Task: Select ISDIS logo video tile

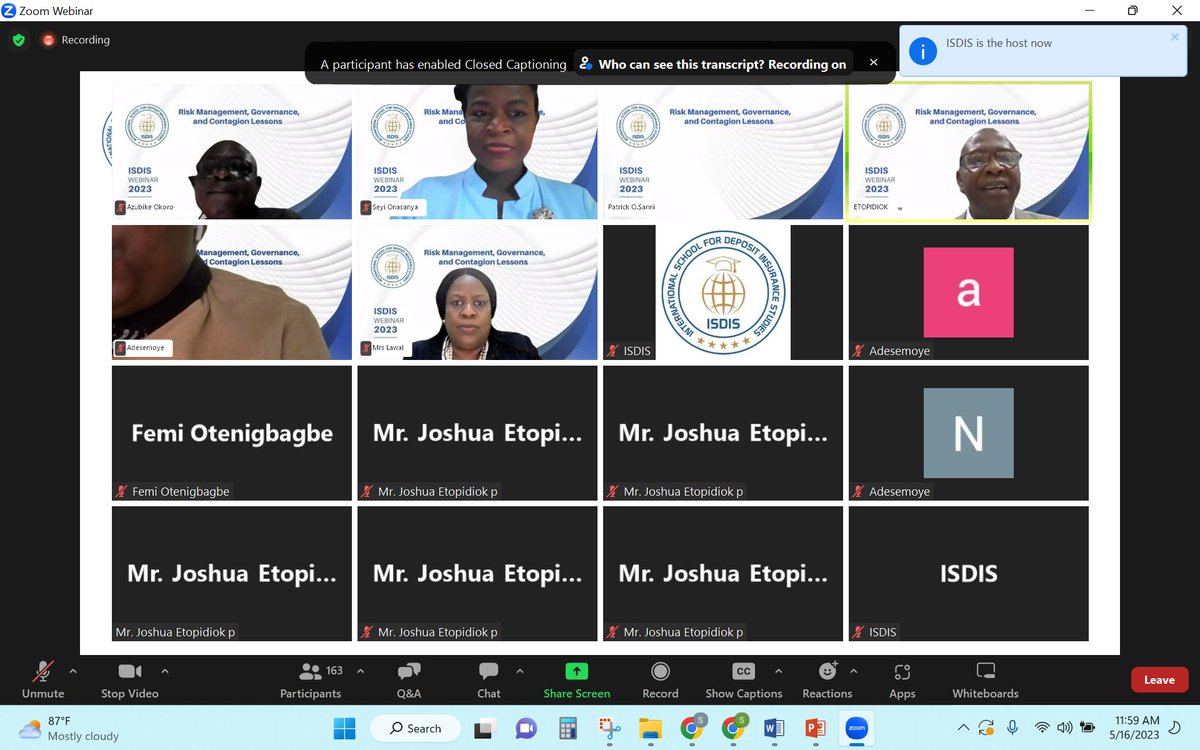Action: pos(723,292)
